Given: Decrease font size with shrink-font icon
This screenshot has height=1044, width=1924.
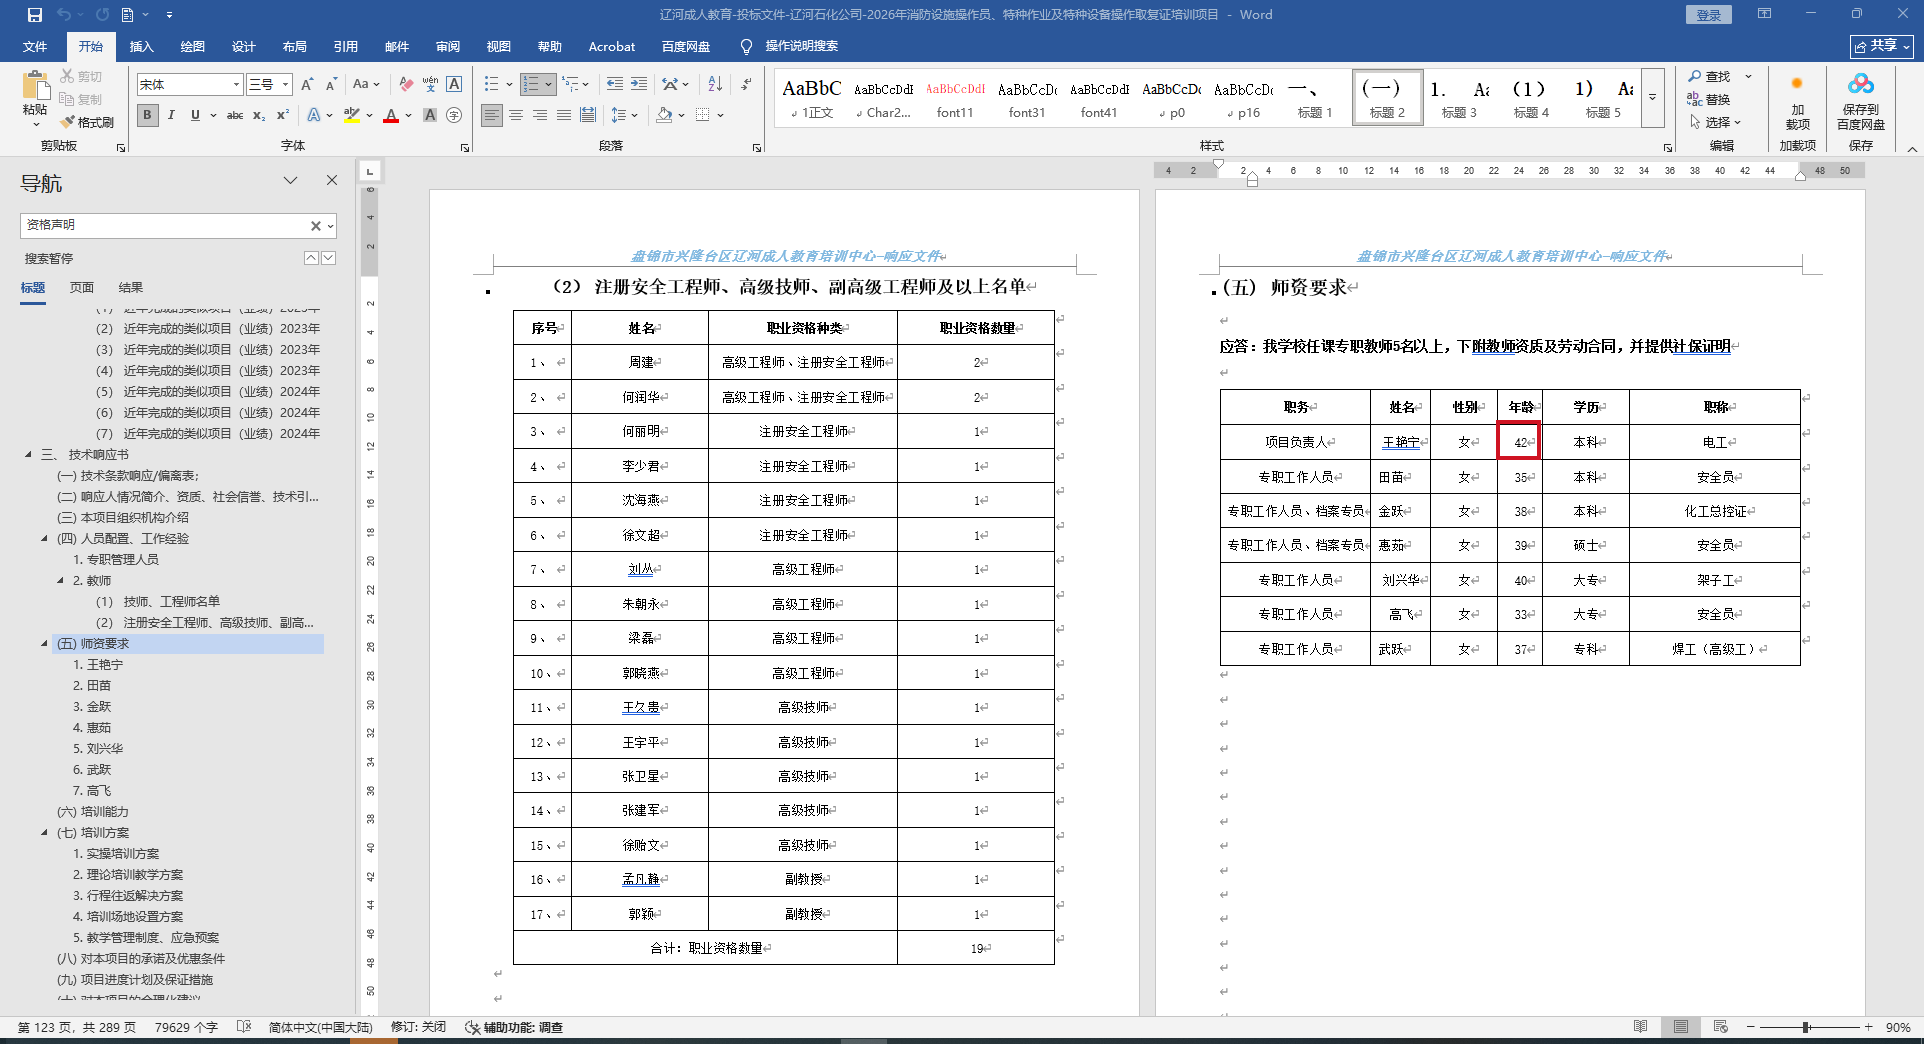Looking at the screenshot, I should click(331, 84).
